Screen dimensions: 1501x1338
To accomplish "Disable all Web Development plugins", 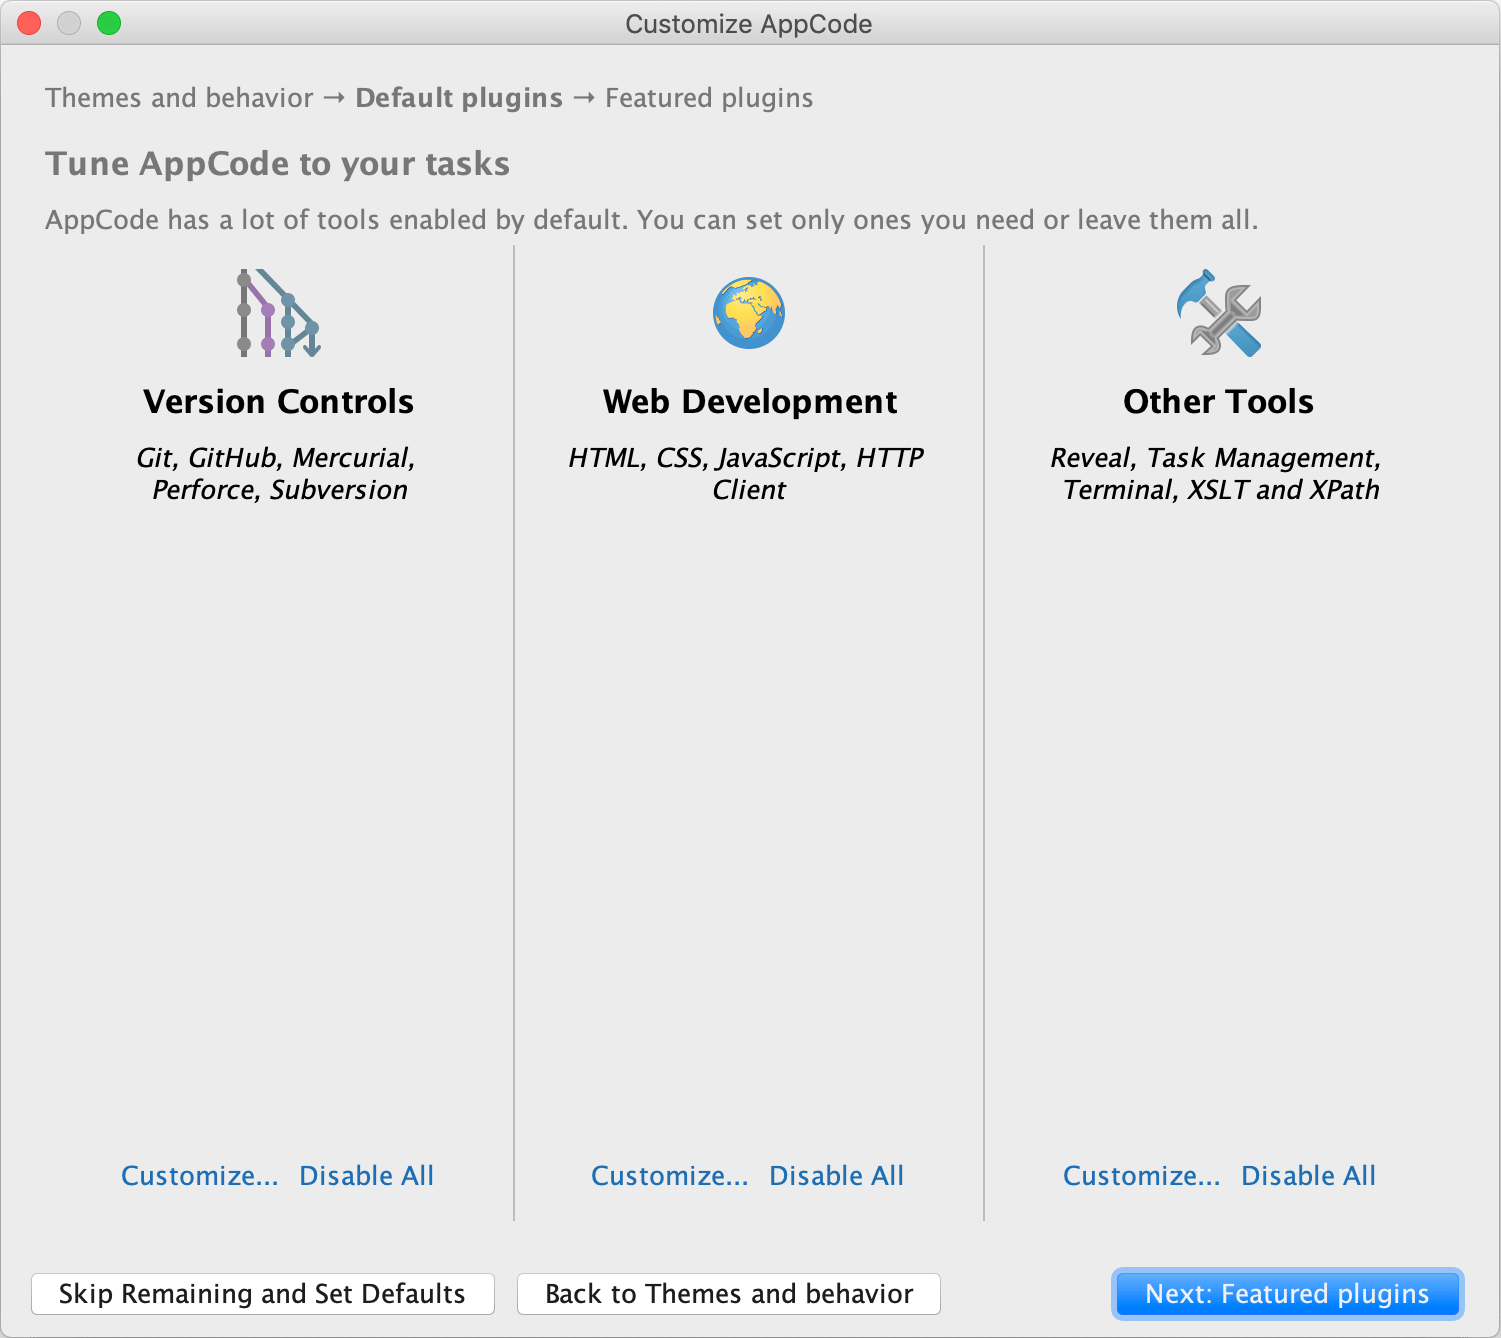I will 837,1176.
